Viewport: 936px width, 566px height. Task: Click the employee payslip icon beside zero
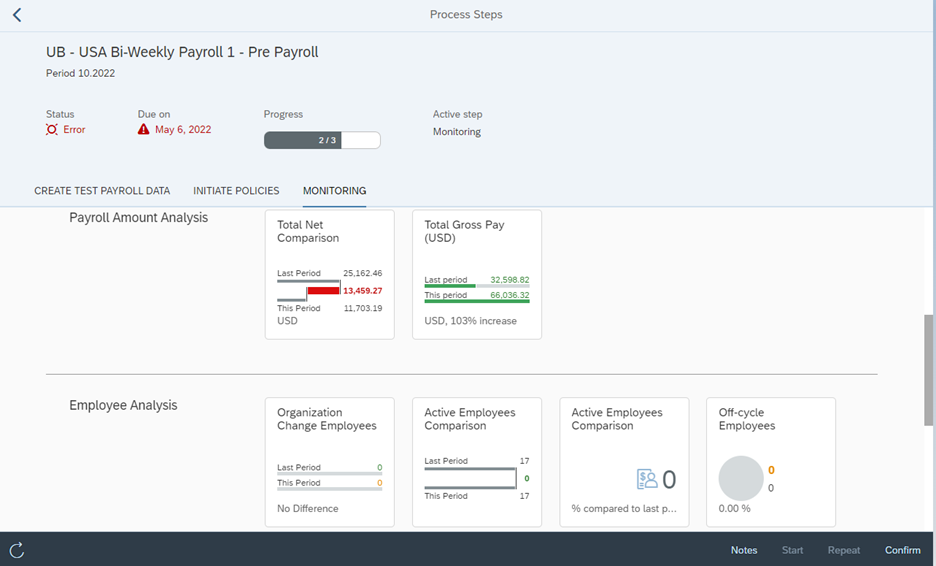pyautogui.click(x=647, y=480)
